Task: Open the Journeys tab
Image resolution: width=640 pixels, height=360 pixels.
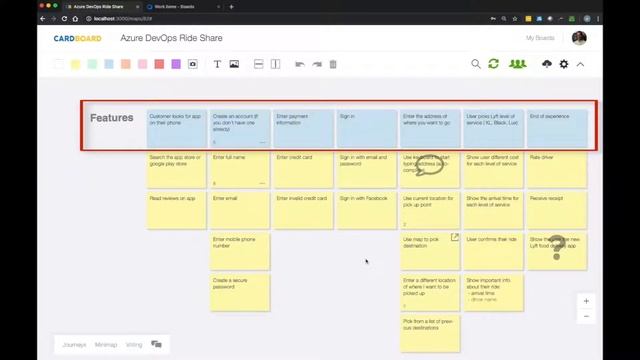Action: tap(74, 345)
